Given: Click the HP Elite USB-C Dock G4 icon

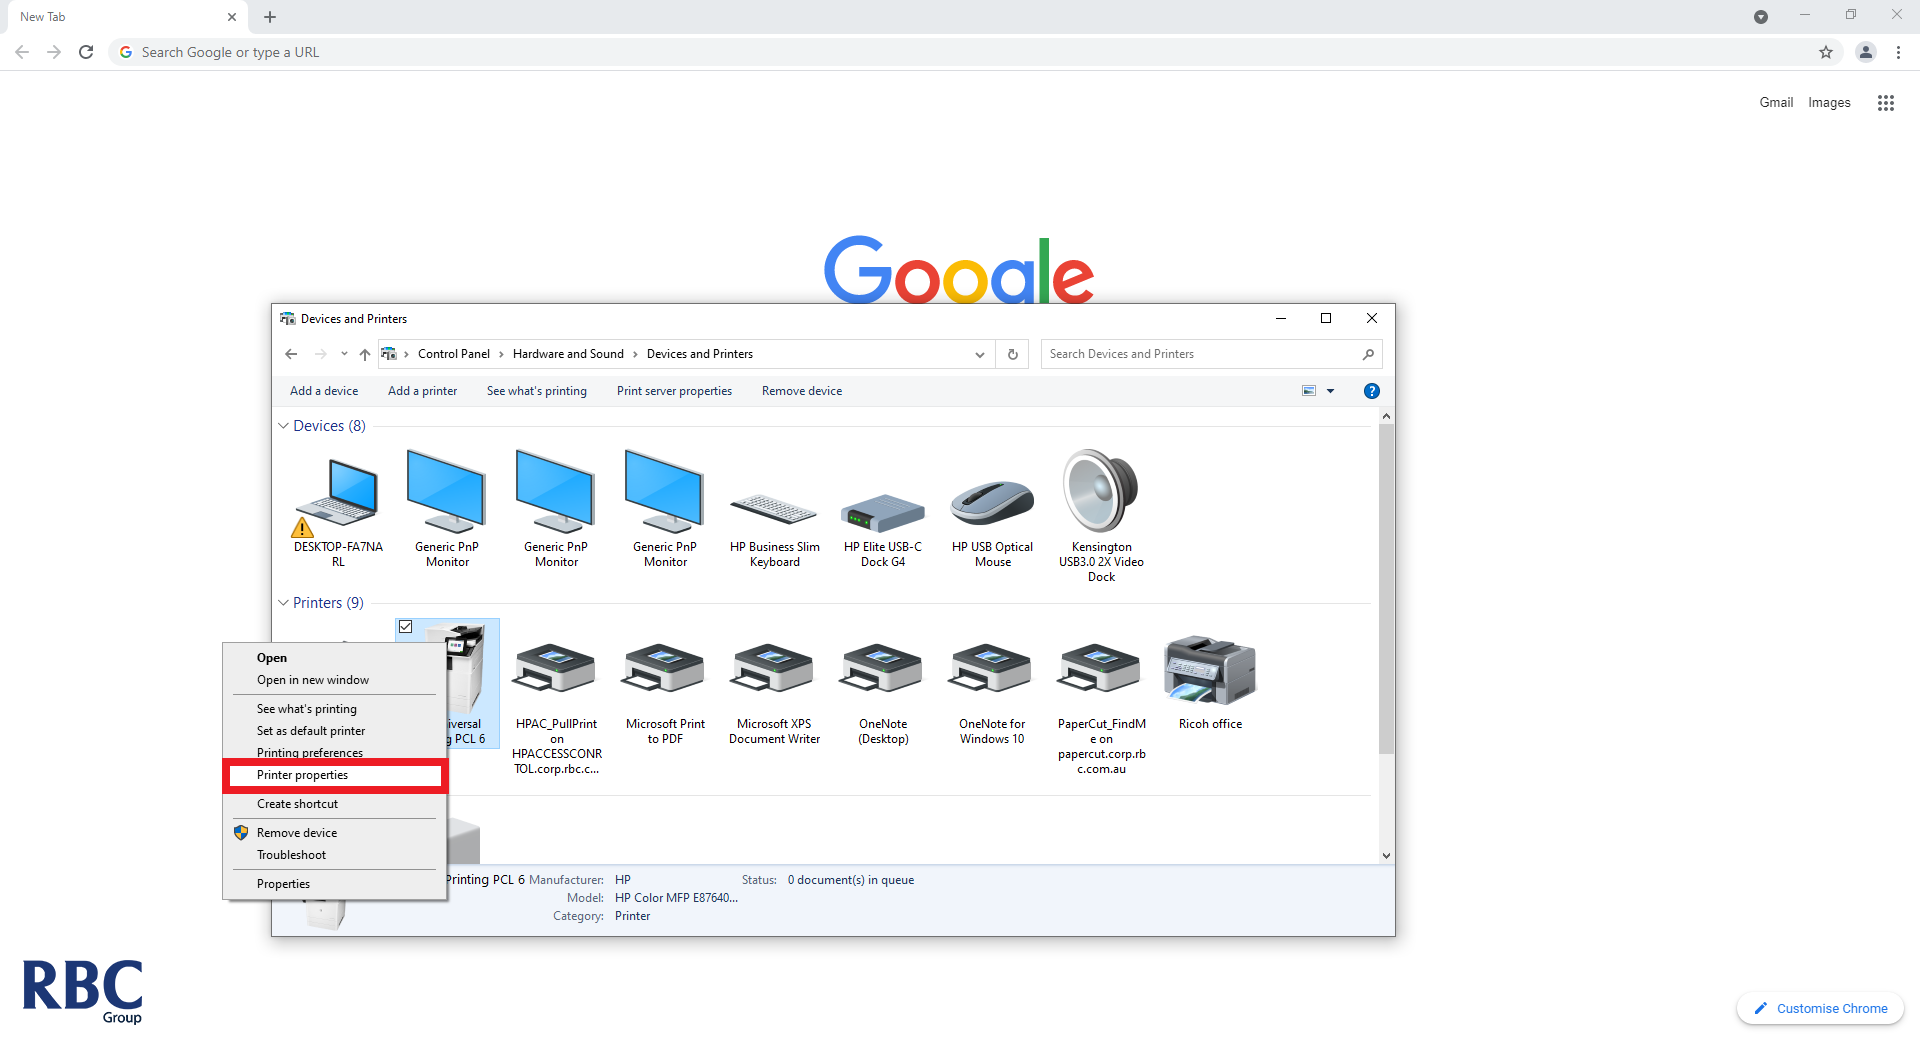Looking at the screenshot, I should [x=883, y=512].
